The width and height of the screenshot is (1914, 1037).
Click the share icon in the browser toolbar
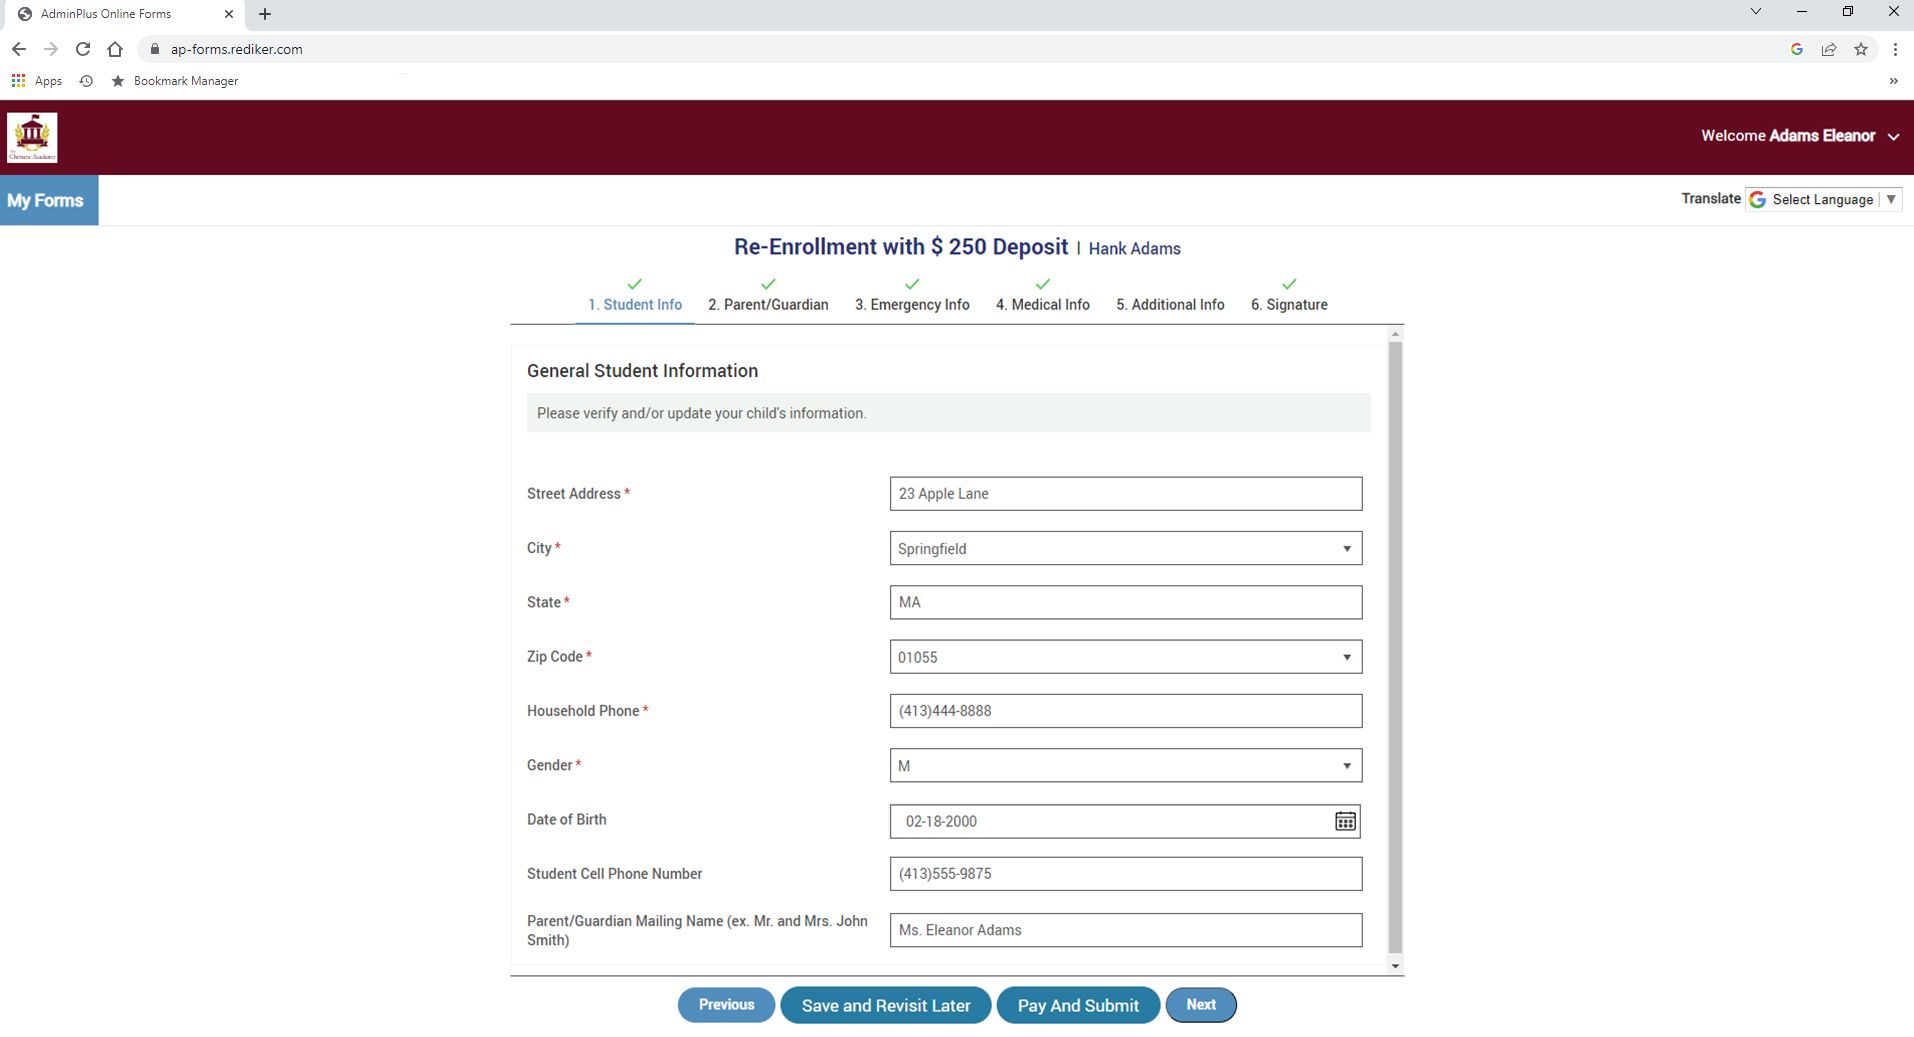(1829, 48)
